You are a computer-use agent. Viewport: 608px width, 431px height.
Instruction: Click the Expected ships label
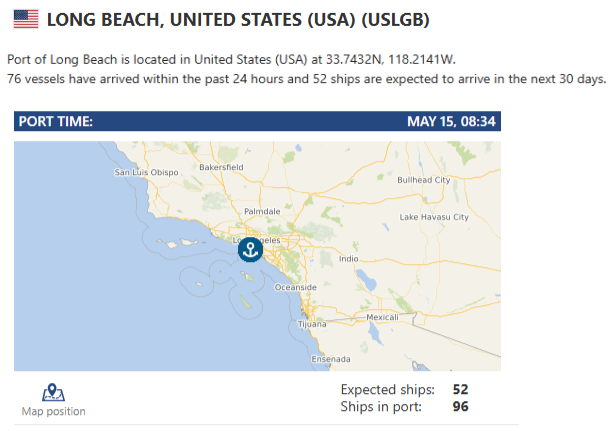pos(388,390)
